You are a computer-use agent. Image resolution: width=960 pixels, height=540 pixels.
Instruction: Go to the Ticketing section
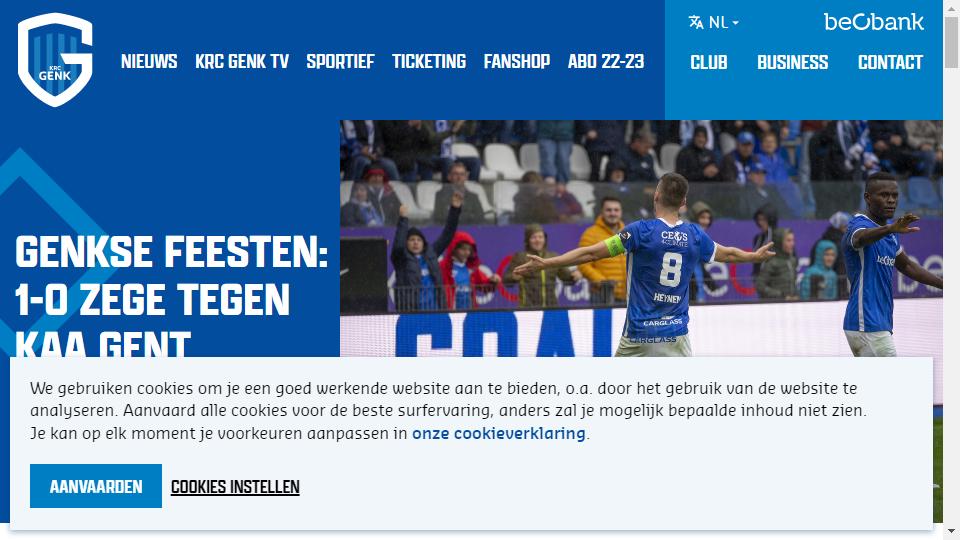click(429, 61)
